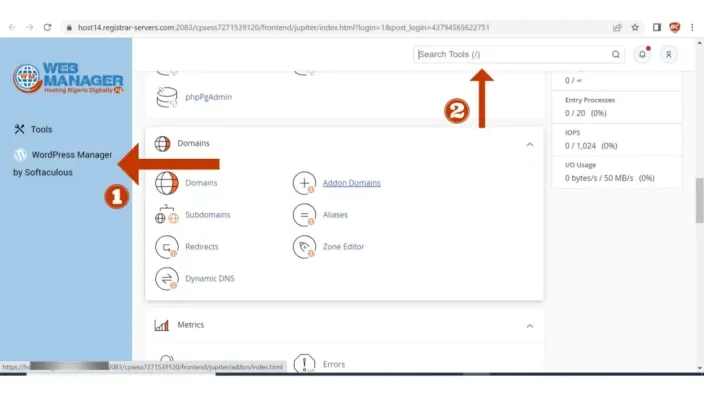704x396 pixels.
Task: Click the notifications bell icon
Action: point(642,54)
